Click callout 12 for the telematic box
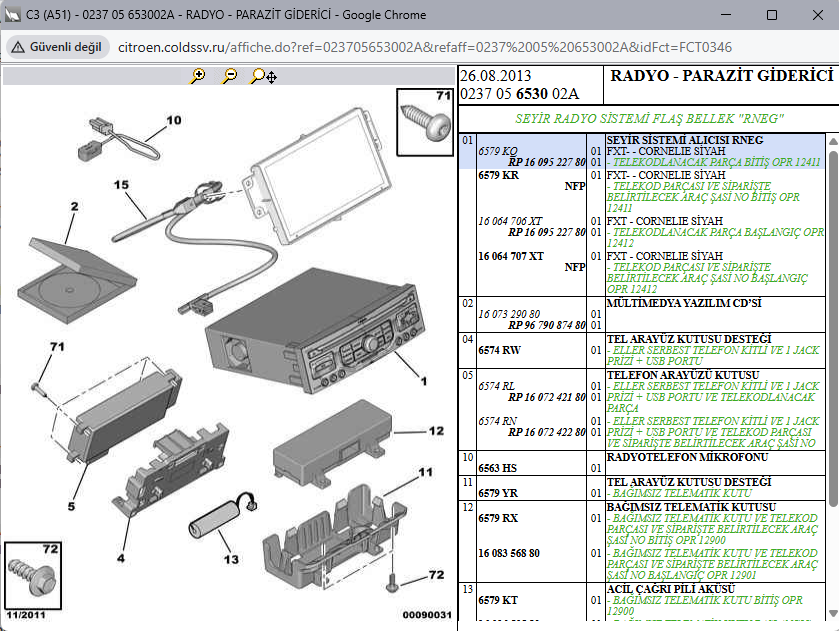Screen dimensions: 839x631 pyautogui.click(x=436, y=431)
